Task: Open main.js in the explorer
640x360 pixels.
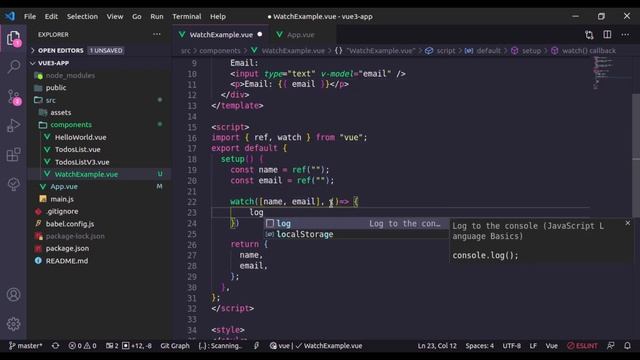Action: coord(100,199)
